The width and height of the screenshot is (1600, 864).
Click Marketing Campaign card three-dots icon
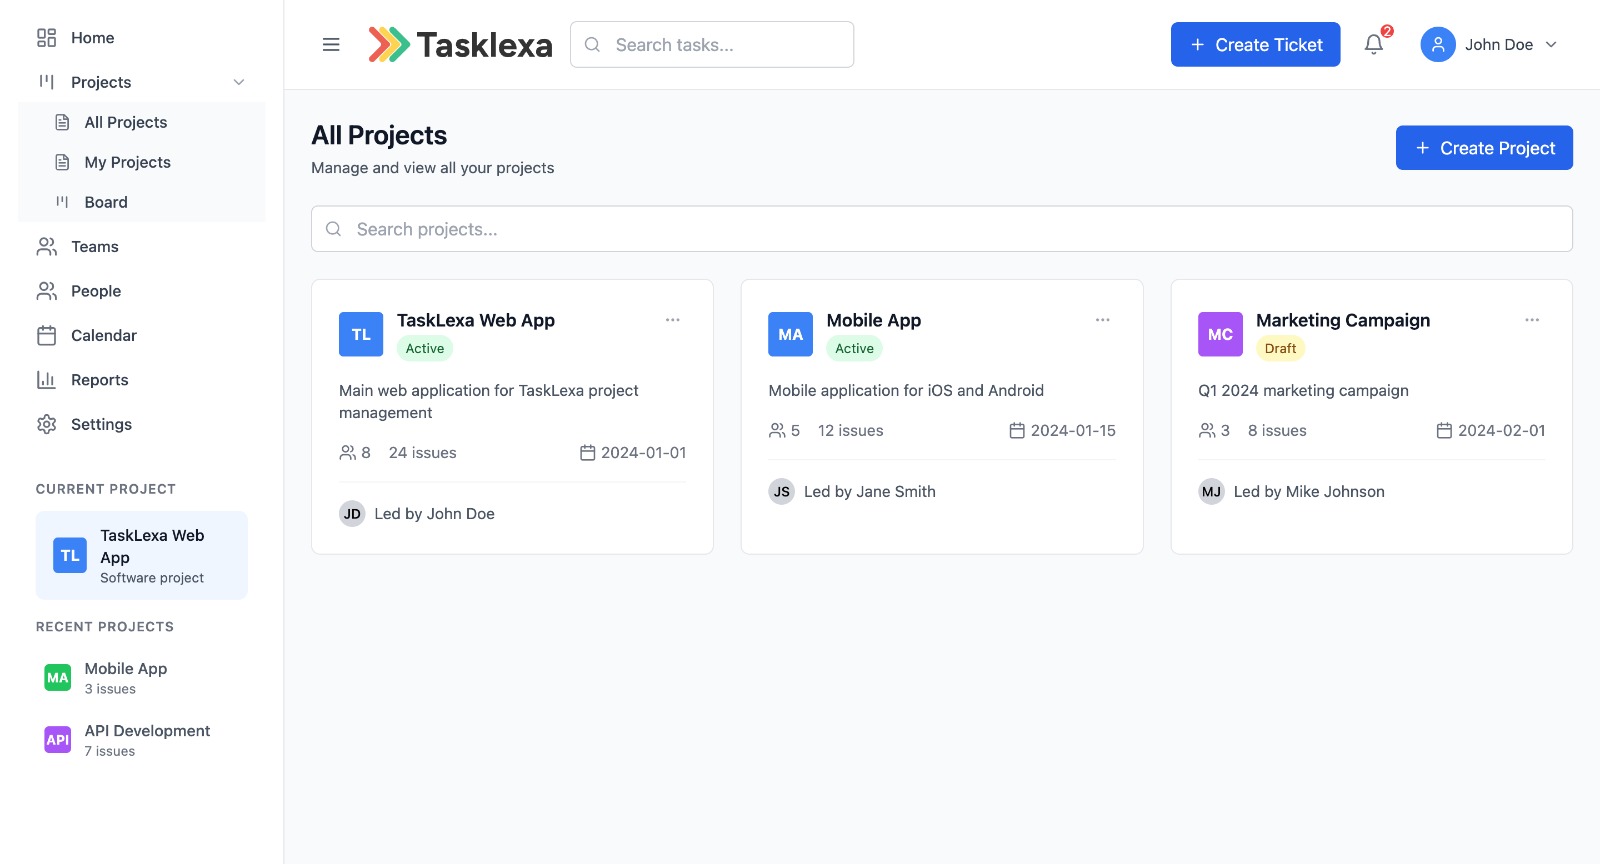pos(1532,320)
